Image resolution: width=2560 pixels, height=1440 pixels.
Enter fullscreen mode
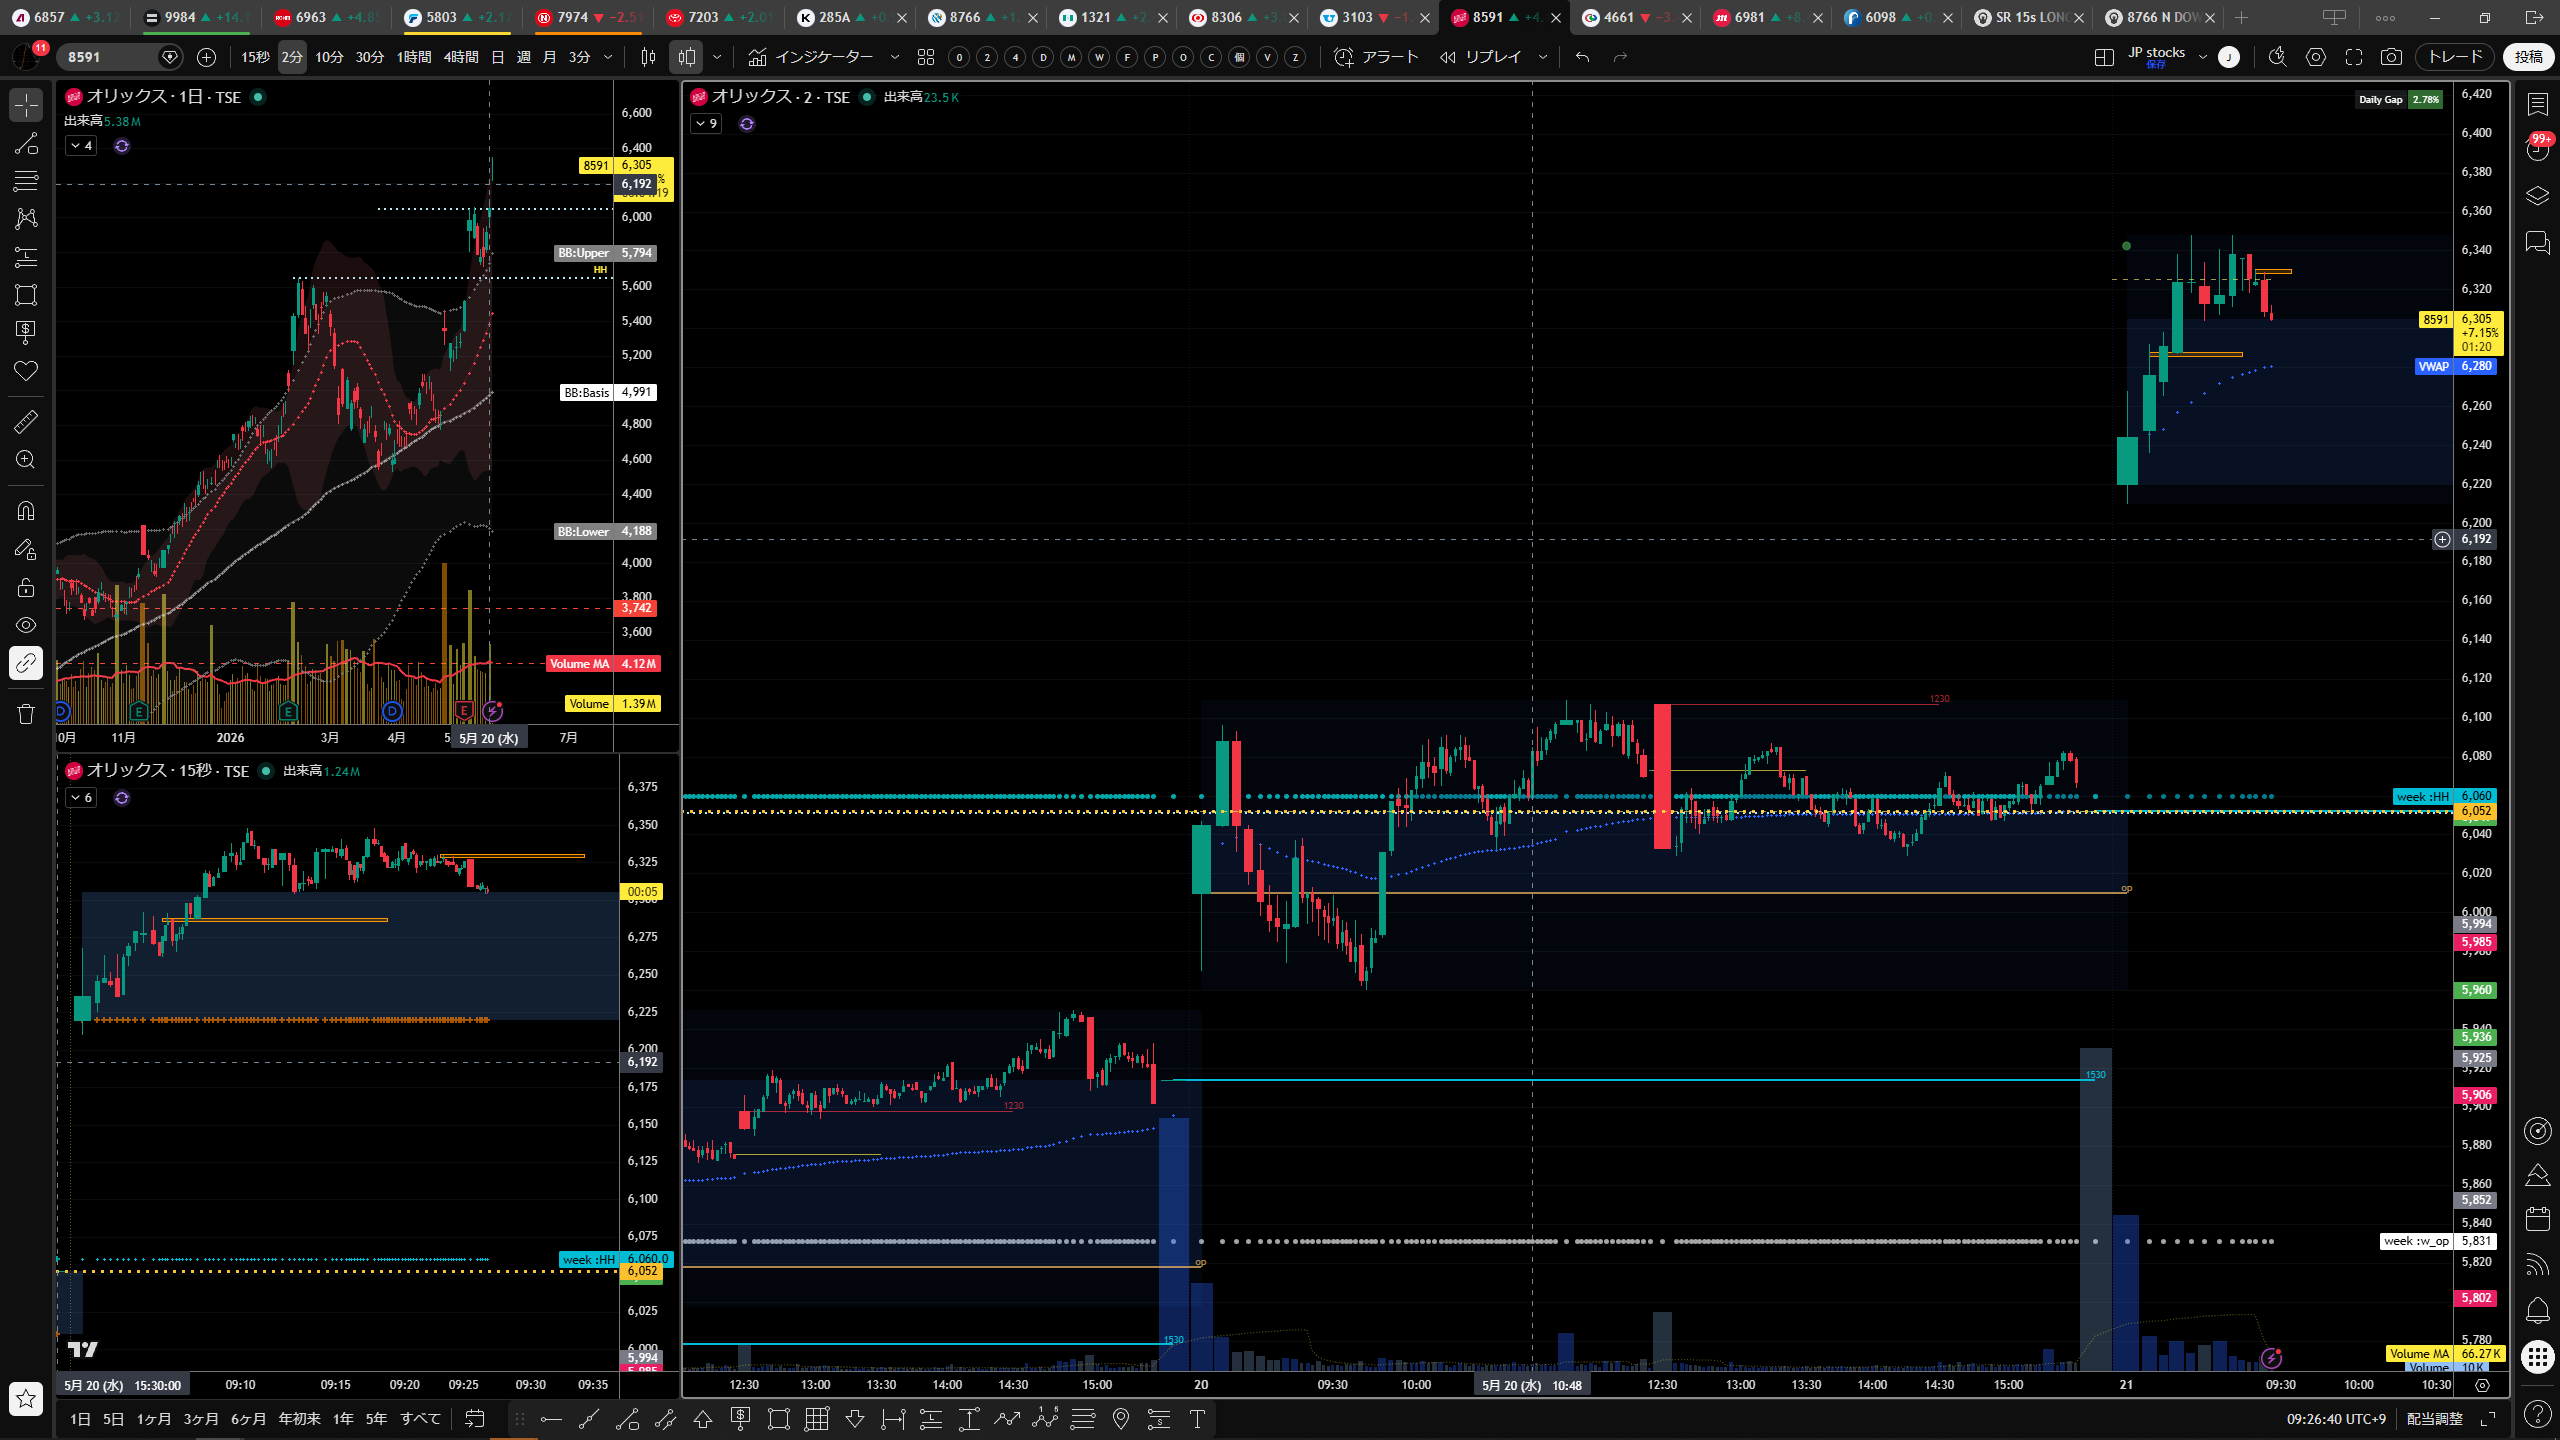tap(2354, 57)
